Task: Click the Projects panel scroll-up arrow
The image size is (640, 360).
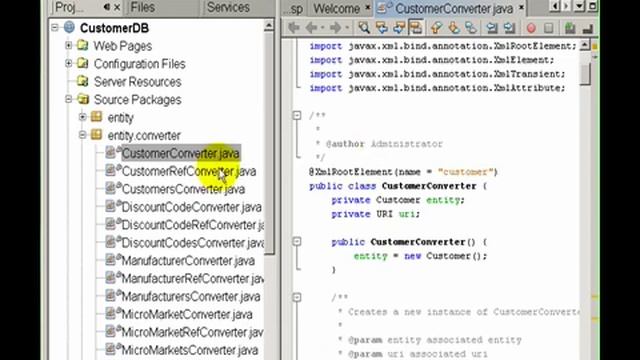Action: point(269,26)
